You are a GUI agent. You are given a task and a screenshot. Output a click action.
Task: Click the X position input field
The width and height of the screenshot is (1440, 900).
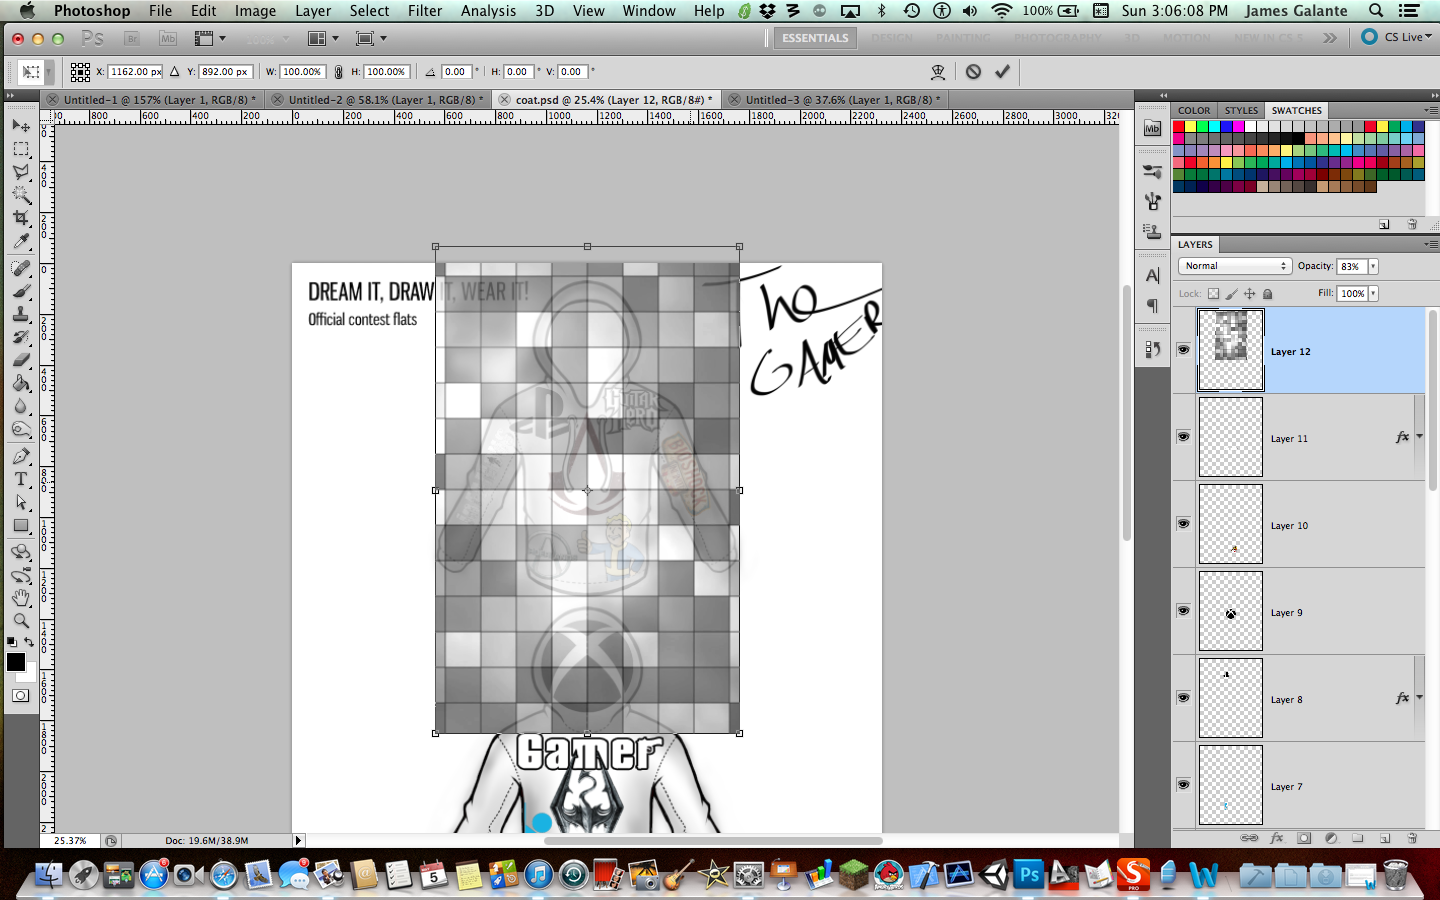click(135, 72)
